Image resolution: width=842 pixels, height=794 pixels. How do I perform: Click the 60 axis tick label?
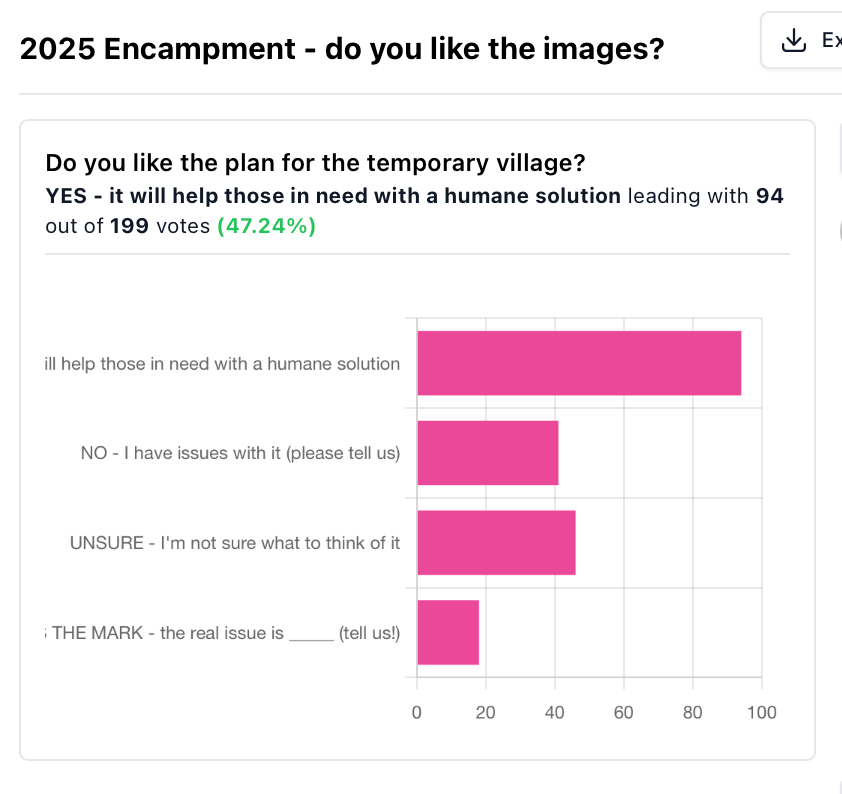[623, 712]
